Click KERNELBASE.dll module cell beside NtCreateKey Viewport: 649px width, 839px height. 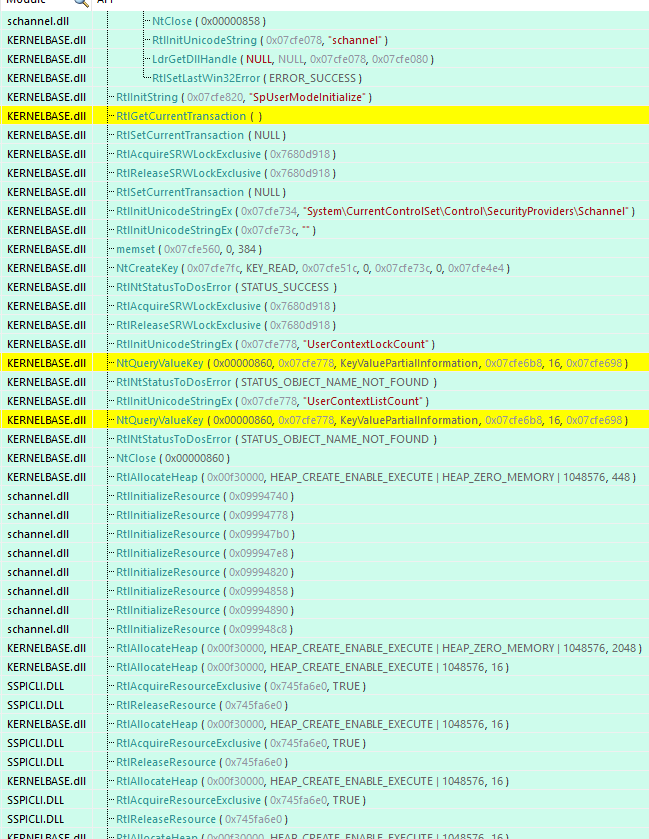pyautogui.click(x=47, y=268)
